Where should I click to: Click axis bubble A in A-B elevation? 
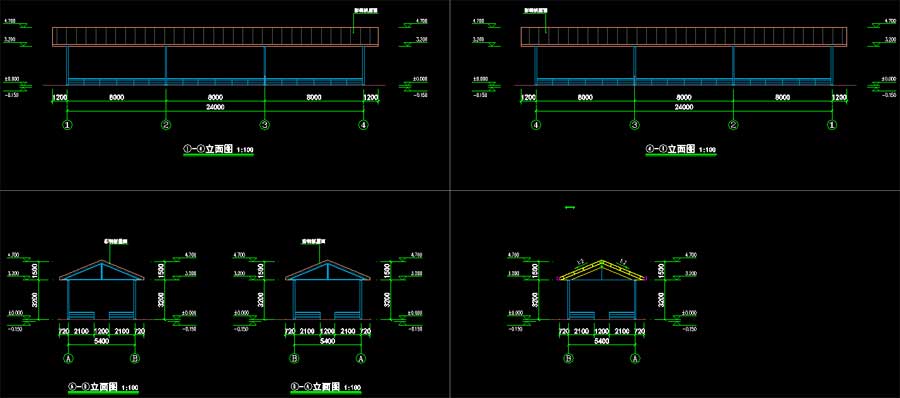pyautogui.click(x=69, y=358)
